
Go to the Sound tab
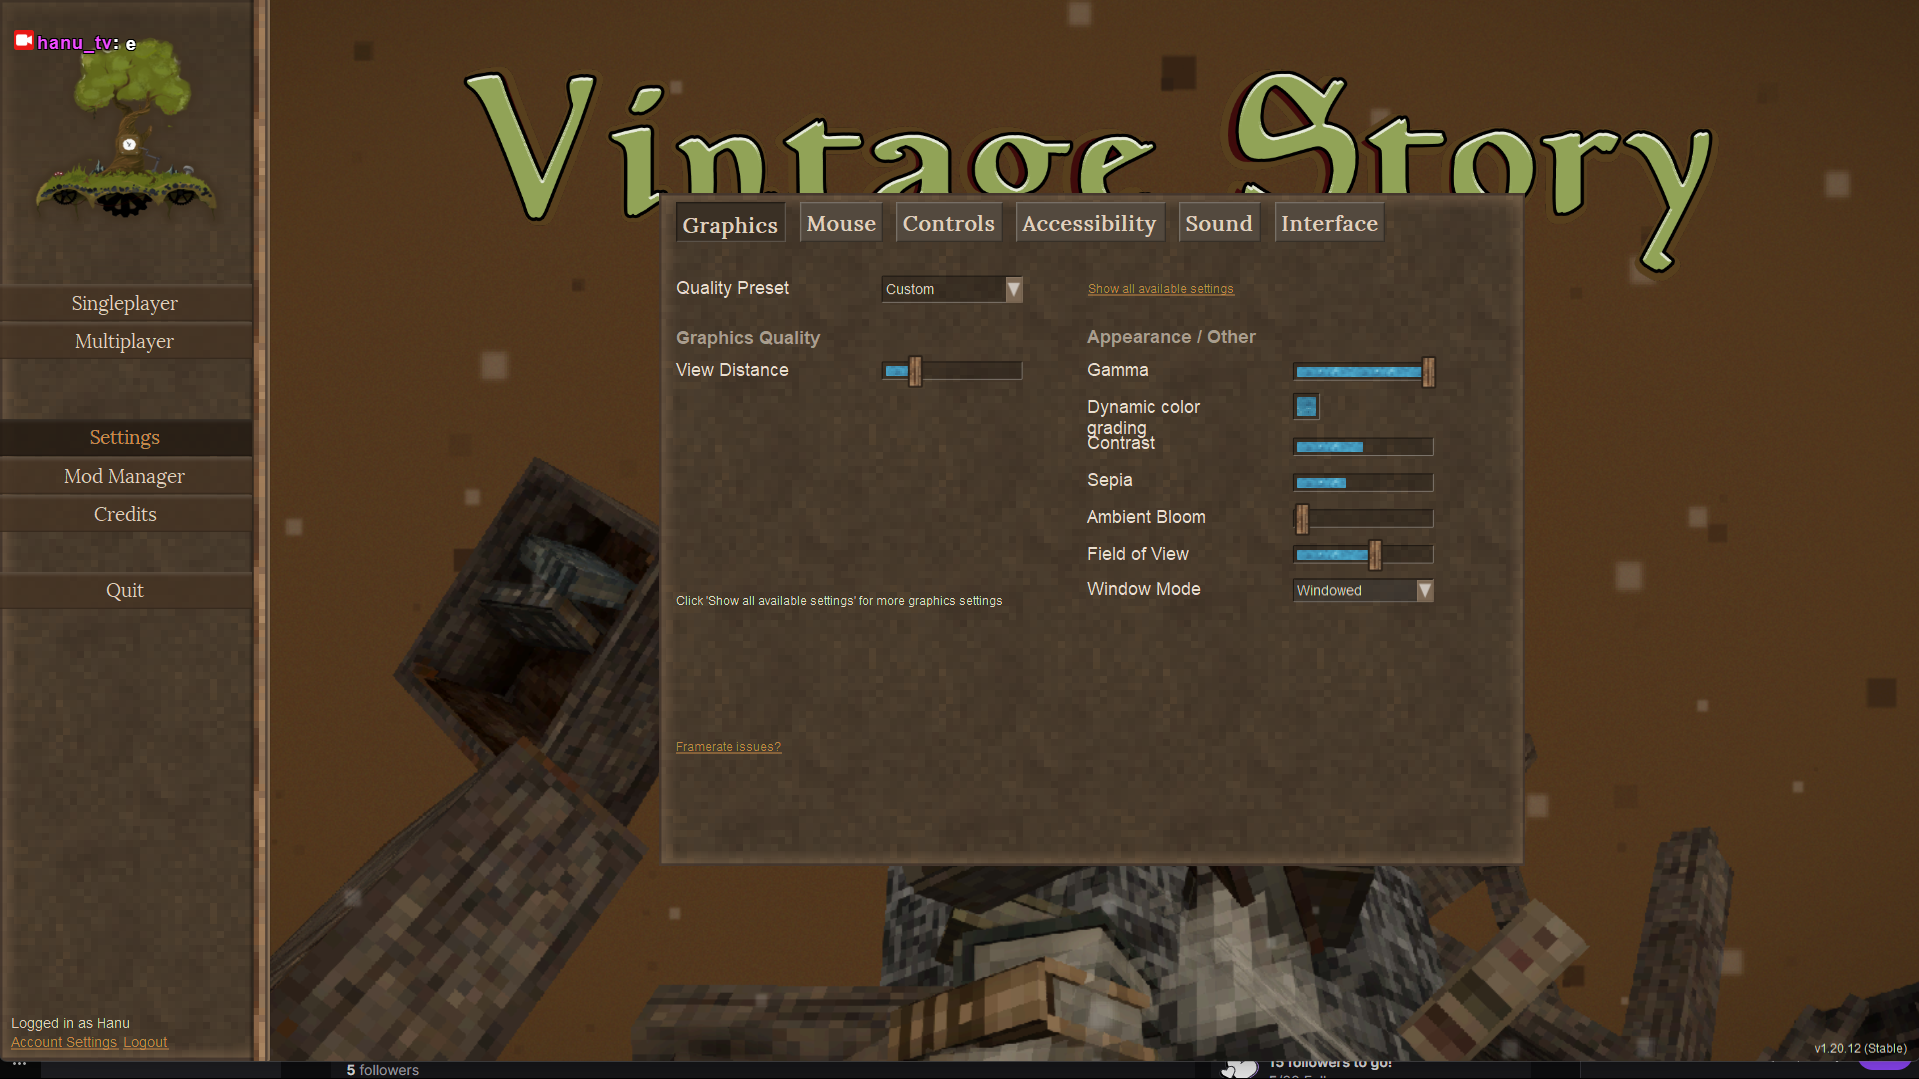[1218, 223]
